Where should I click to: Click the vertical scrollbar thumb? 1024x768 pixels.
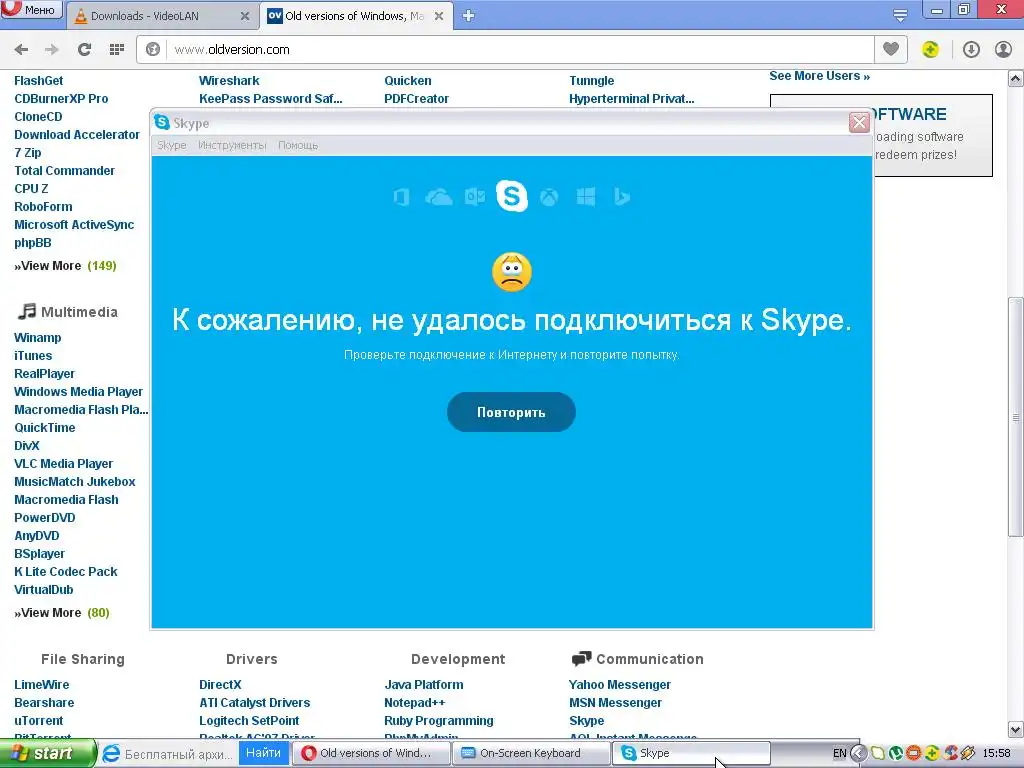pos(1016,417)
